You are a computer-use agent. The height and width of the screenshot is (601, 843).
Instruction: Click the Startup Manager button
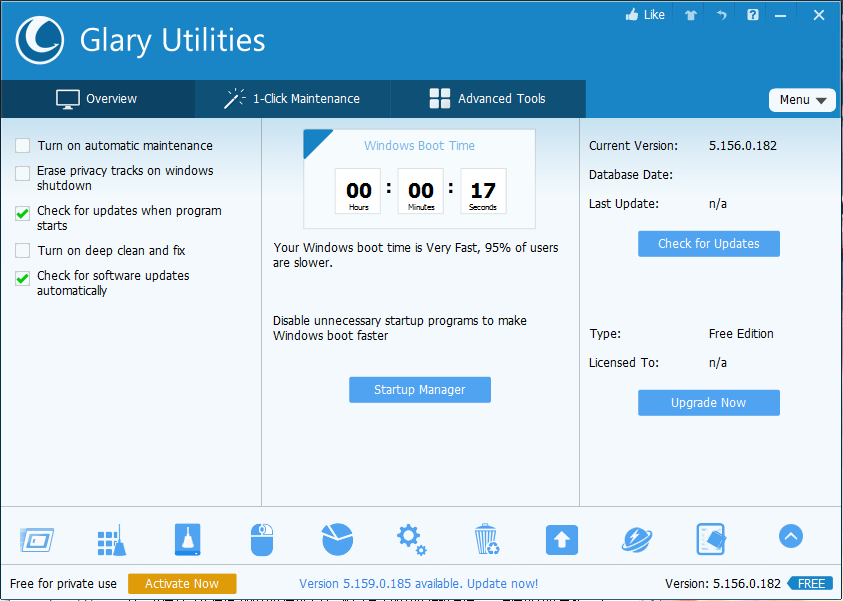coord(419,390)
